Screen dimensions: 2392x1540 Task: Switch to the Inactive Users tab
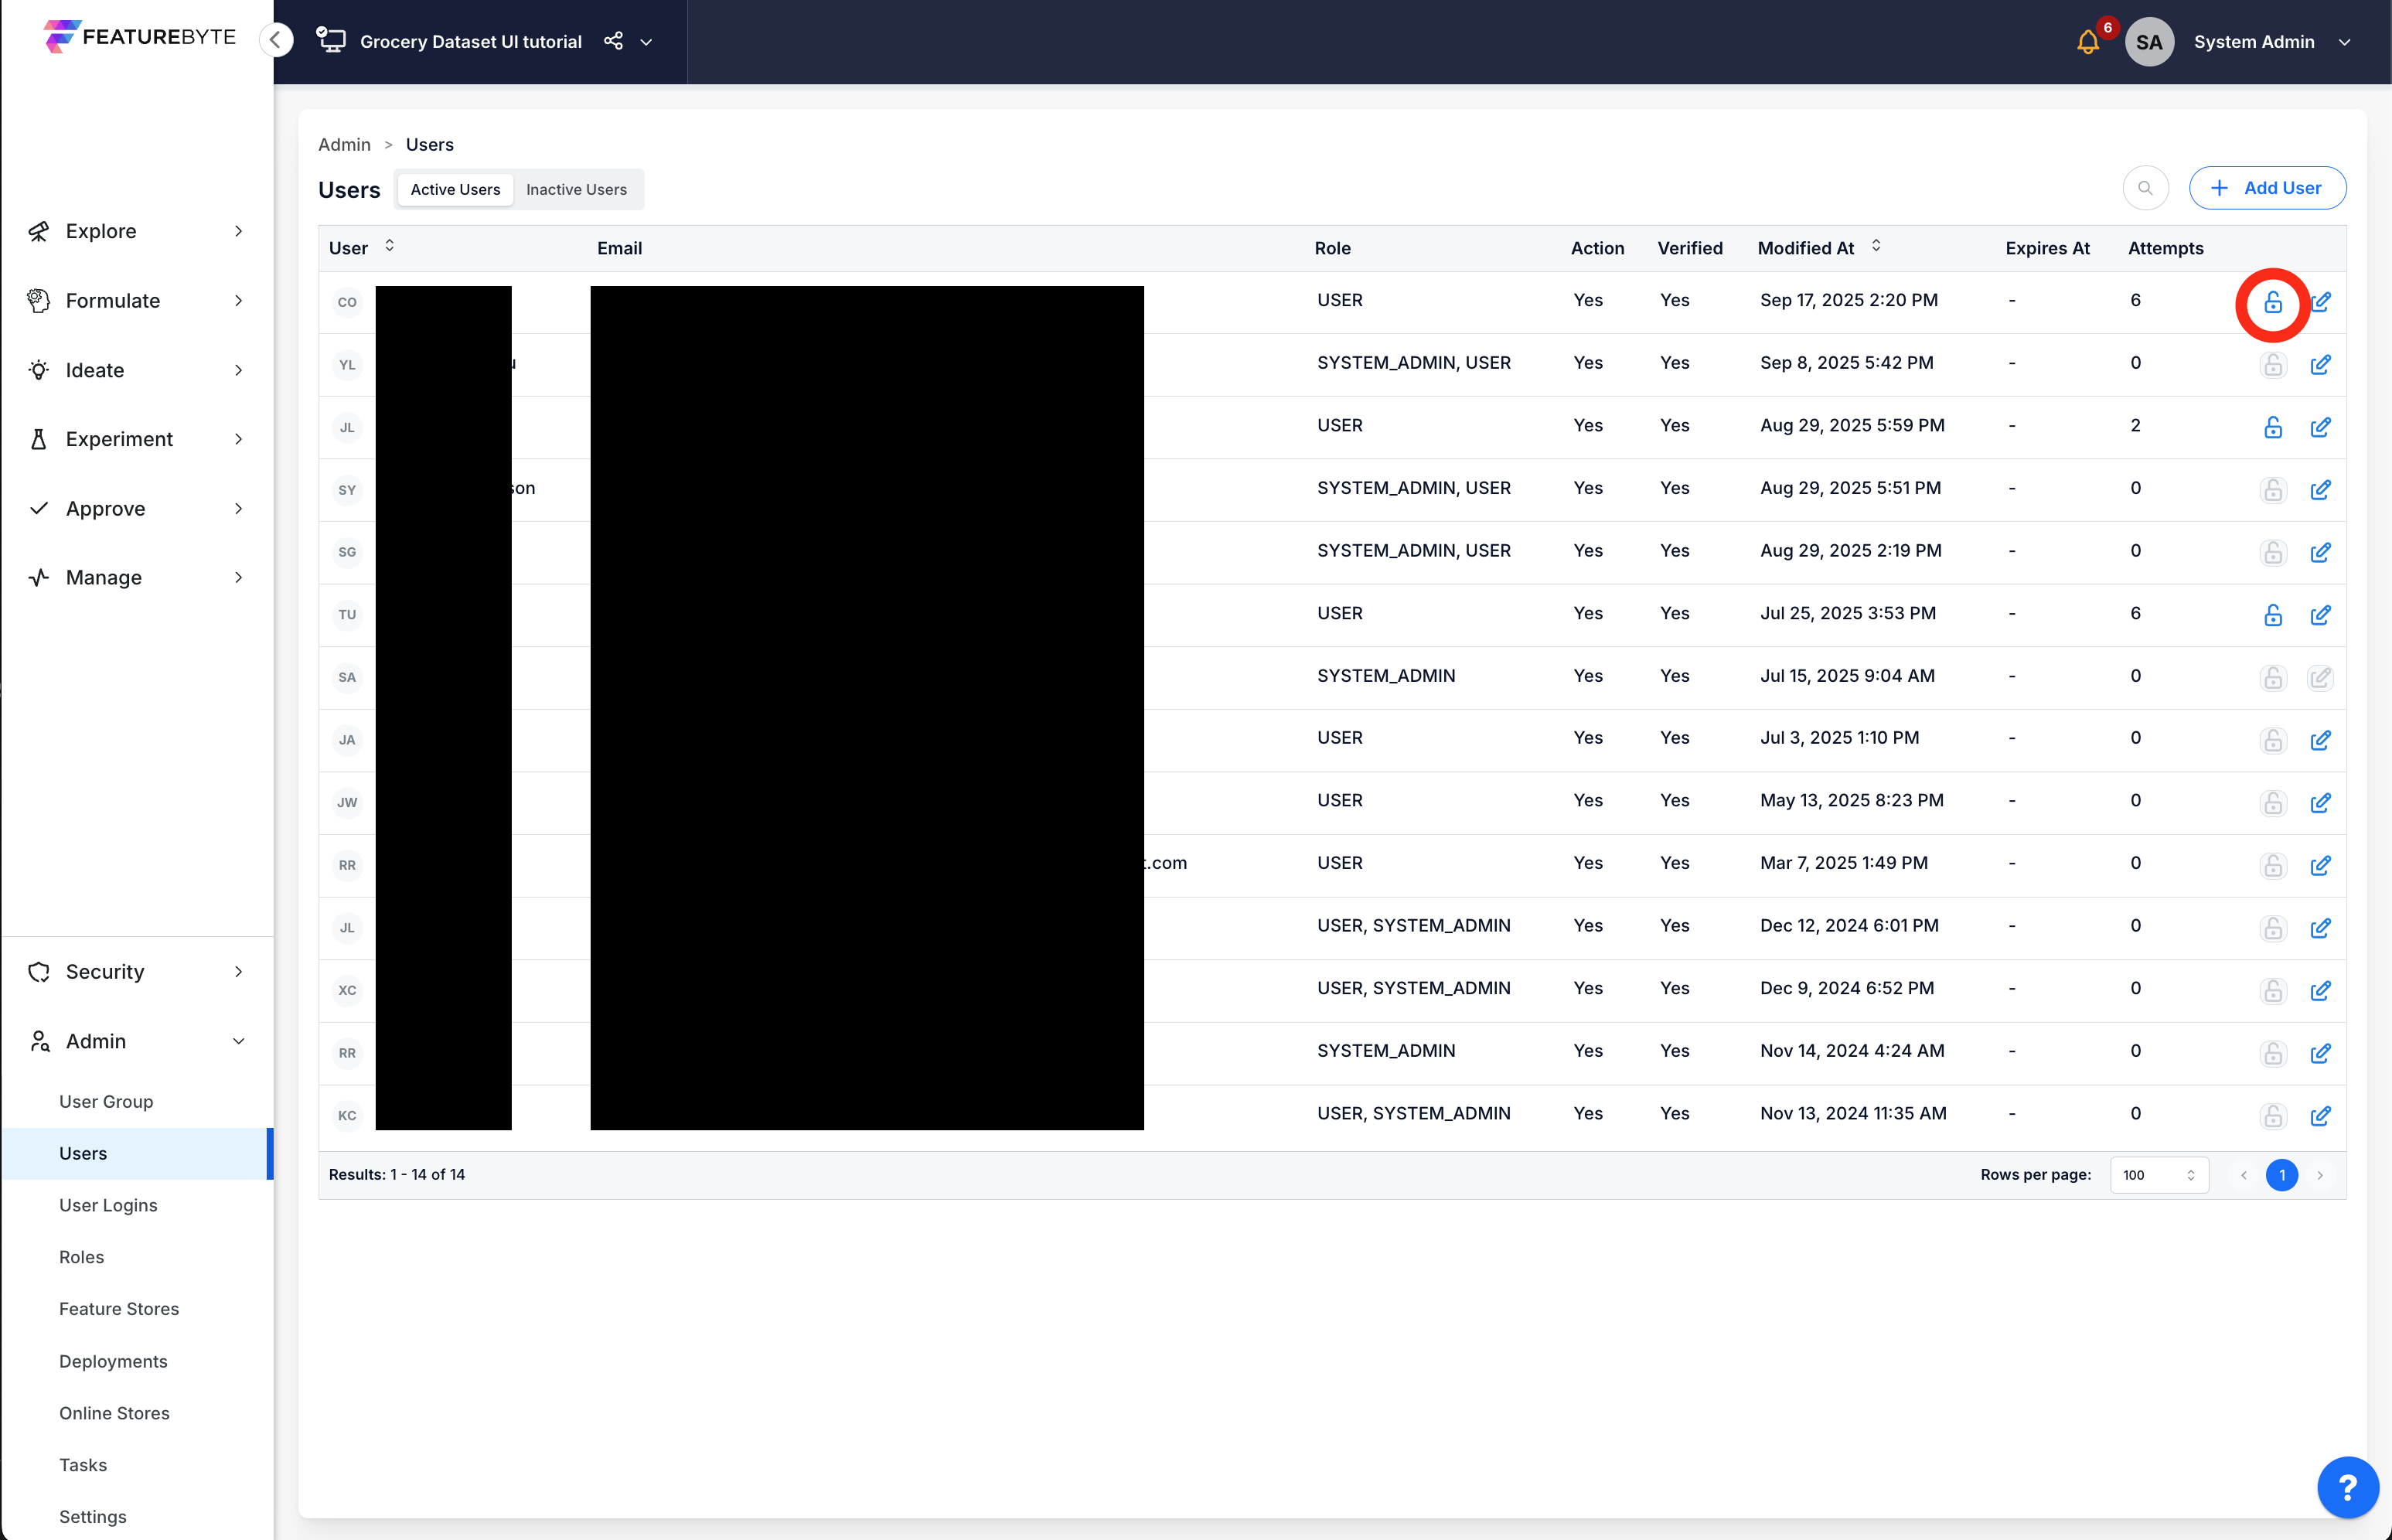click(x=576, y=190)
